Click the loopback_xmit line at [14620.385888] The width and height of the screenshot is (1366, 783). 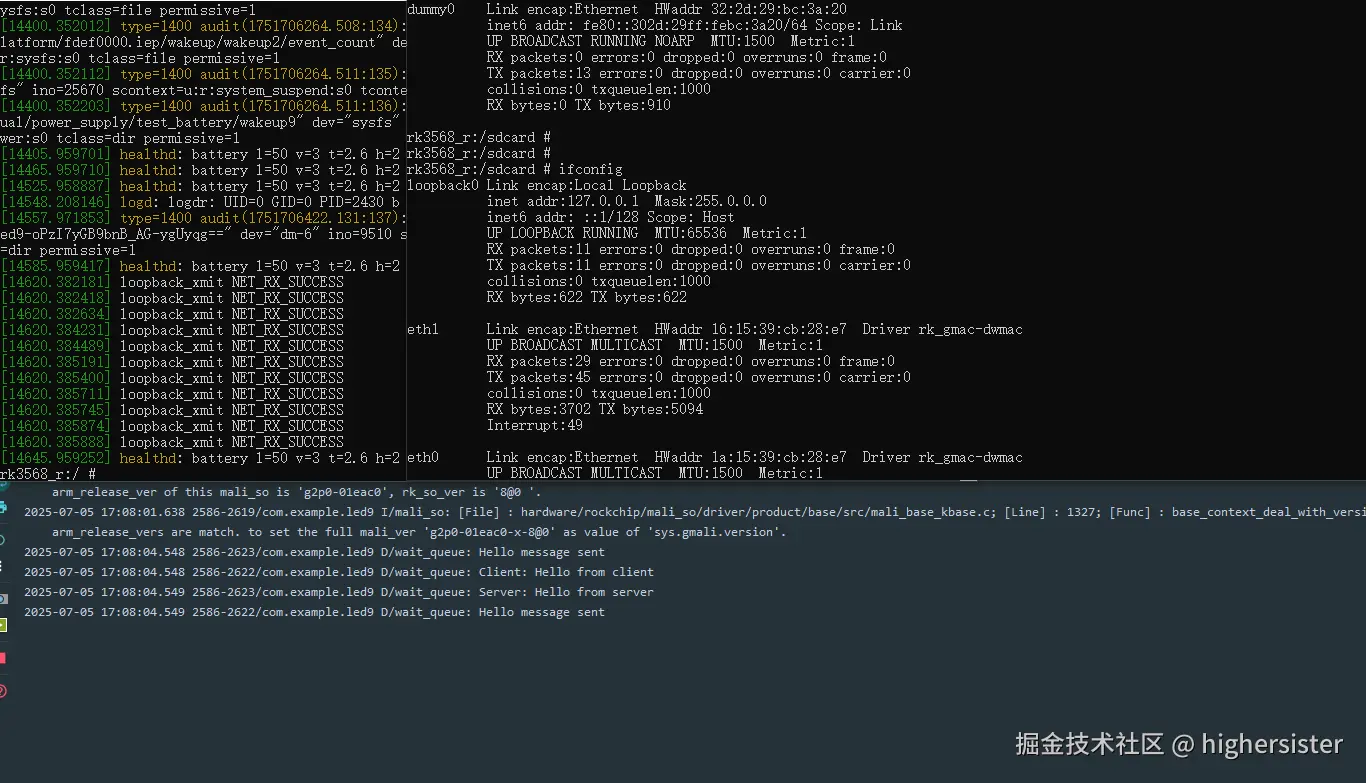pos(172,442)
